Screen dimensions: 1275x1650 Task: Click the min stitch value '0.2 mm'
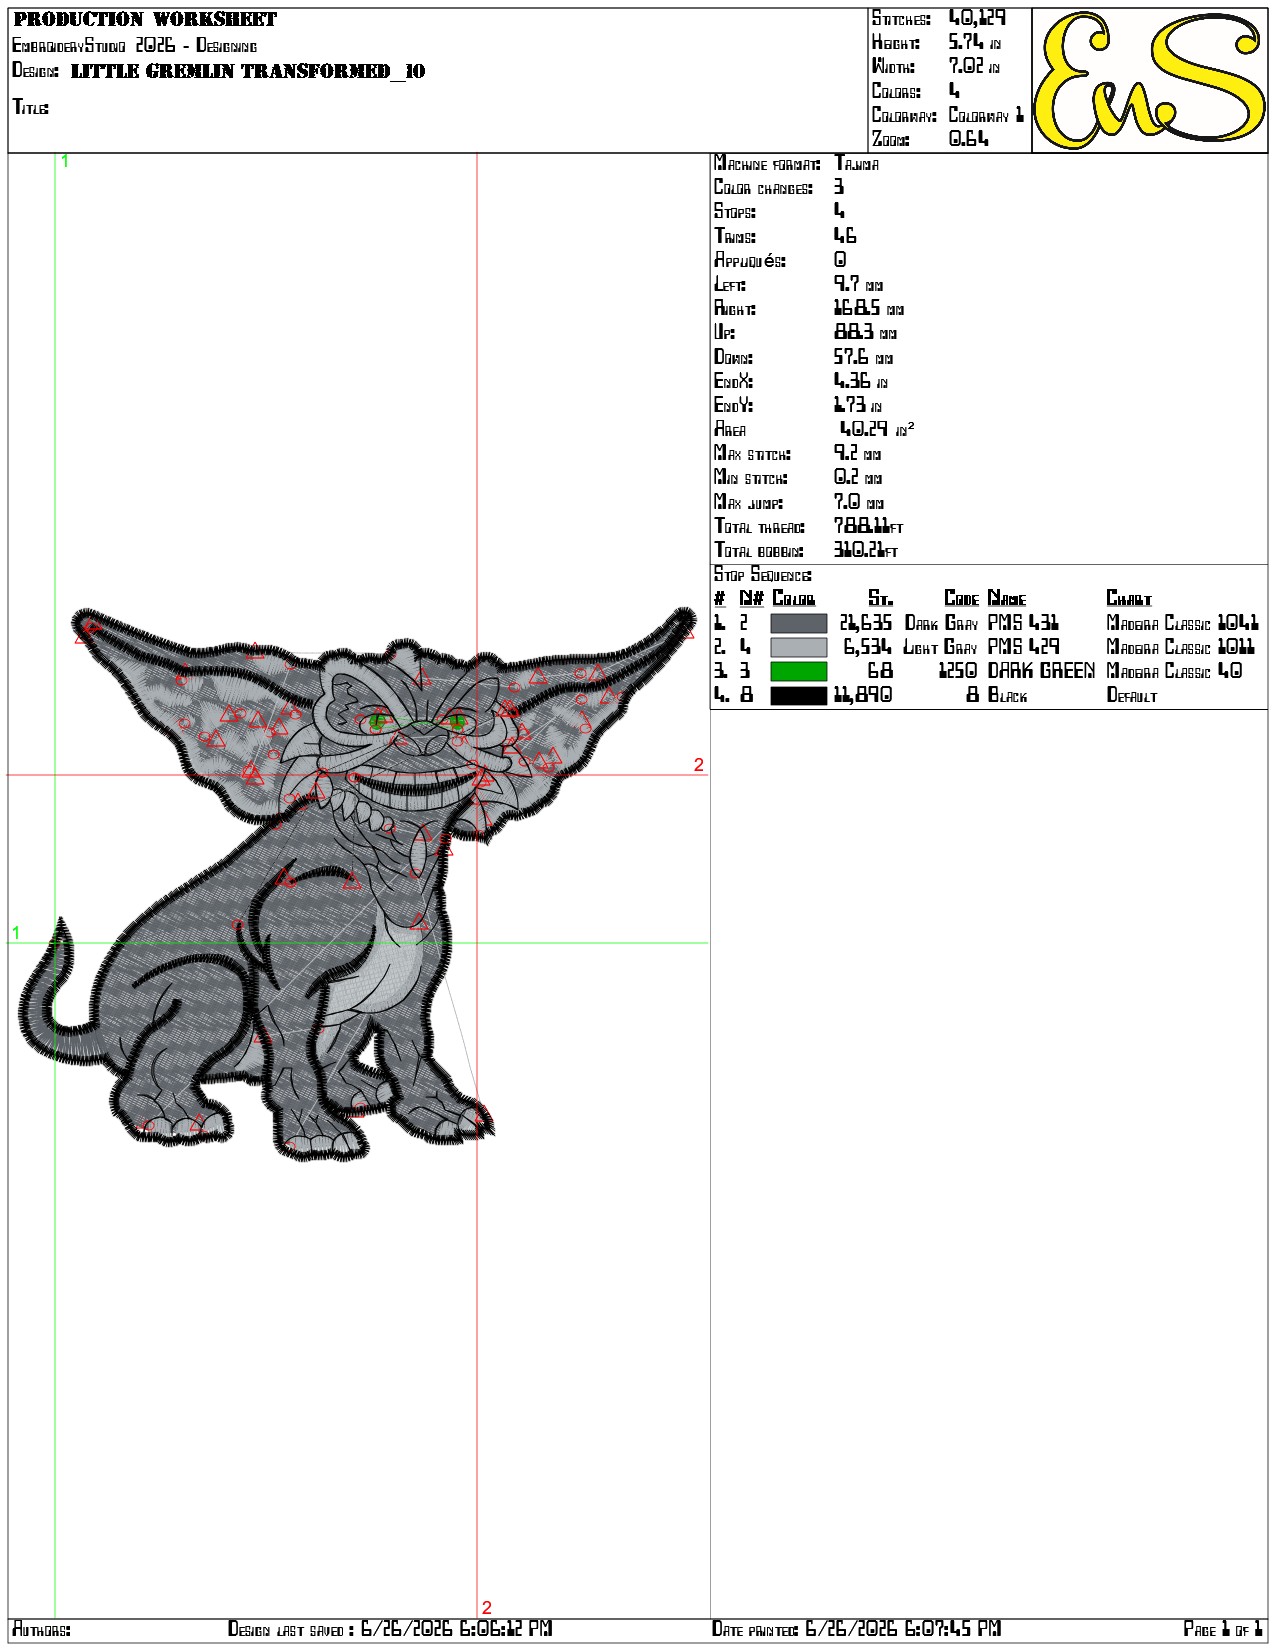[858, 478]
